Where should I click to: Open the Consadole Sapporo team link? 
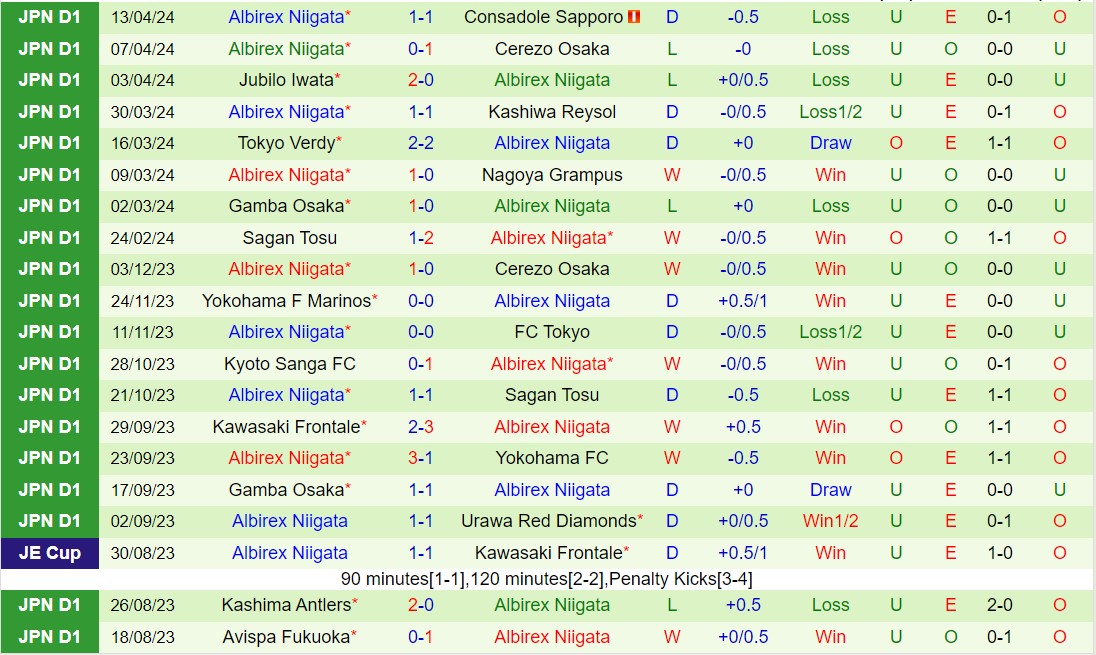tap(543, 17)
